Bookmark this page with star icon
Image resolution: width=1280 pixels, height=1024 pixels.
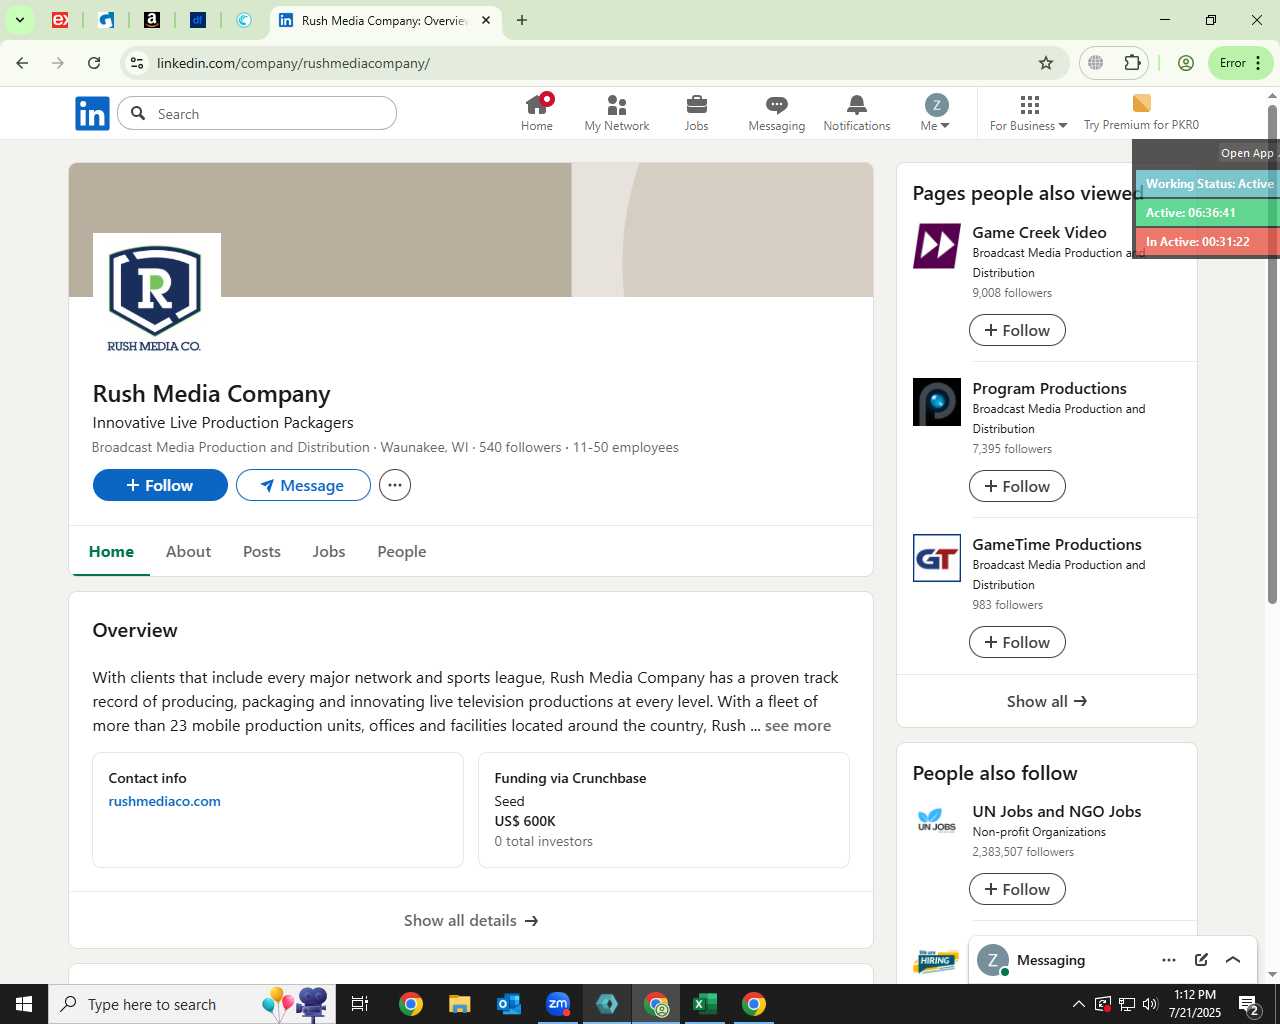tap(1046, 63)
